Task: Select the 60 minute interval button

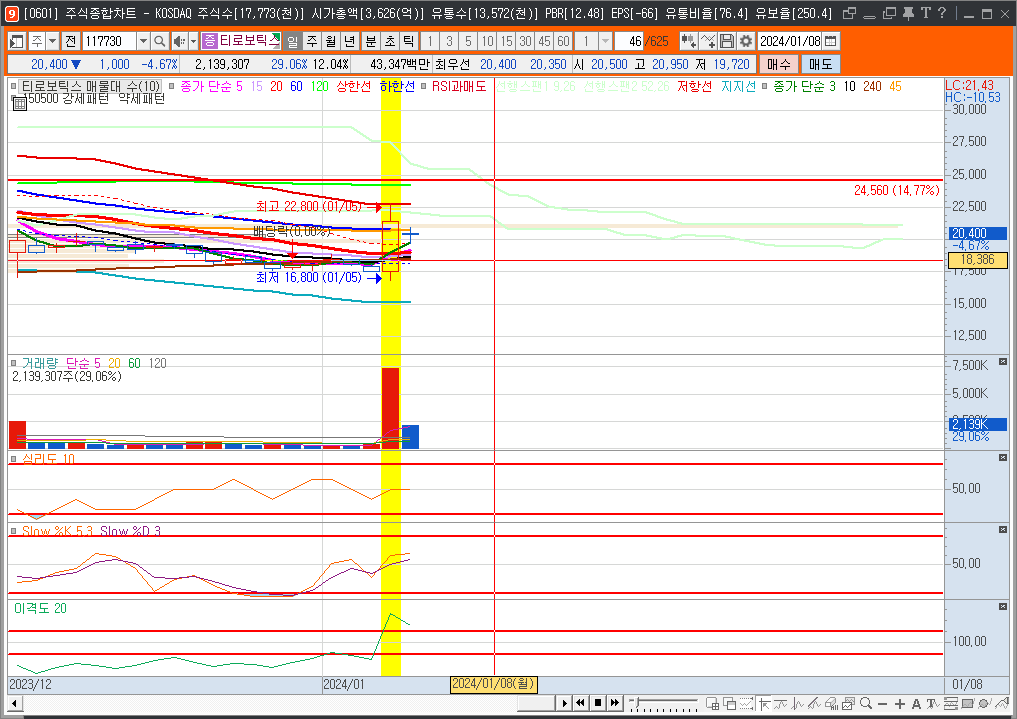Action: click(x=563, y=41)
